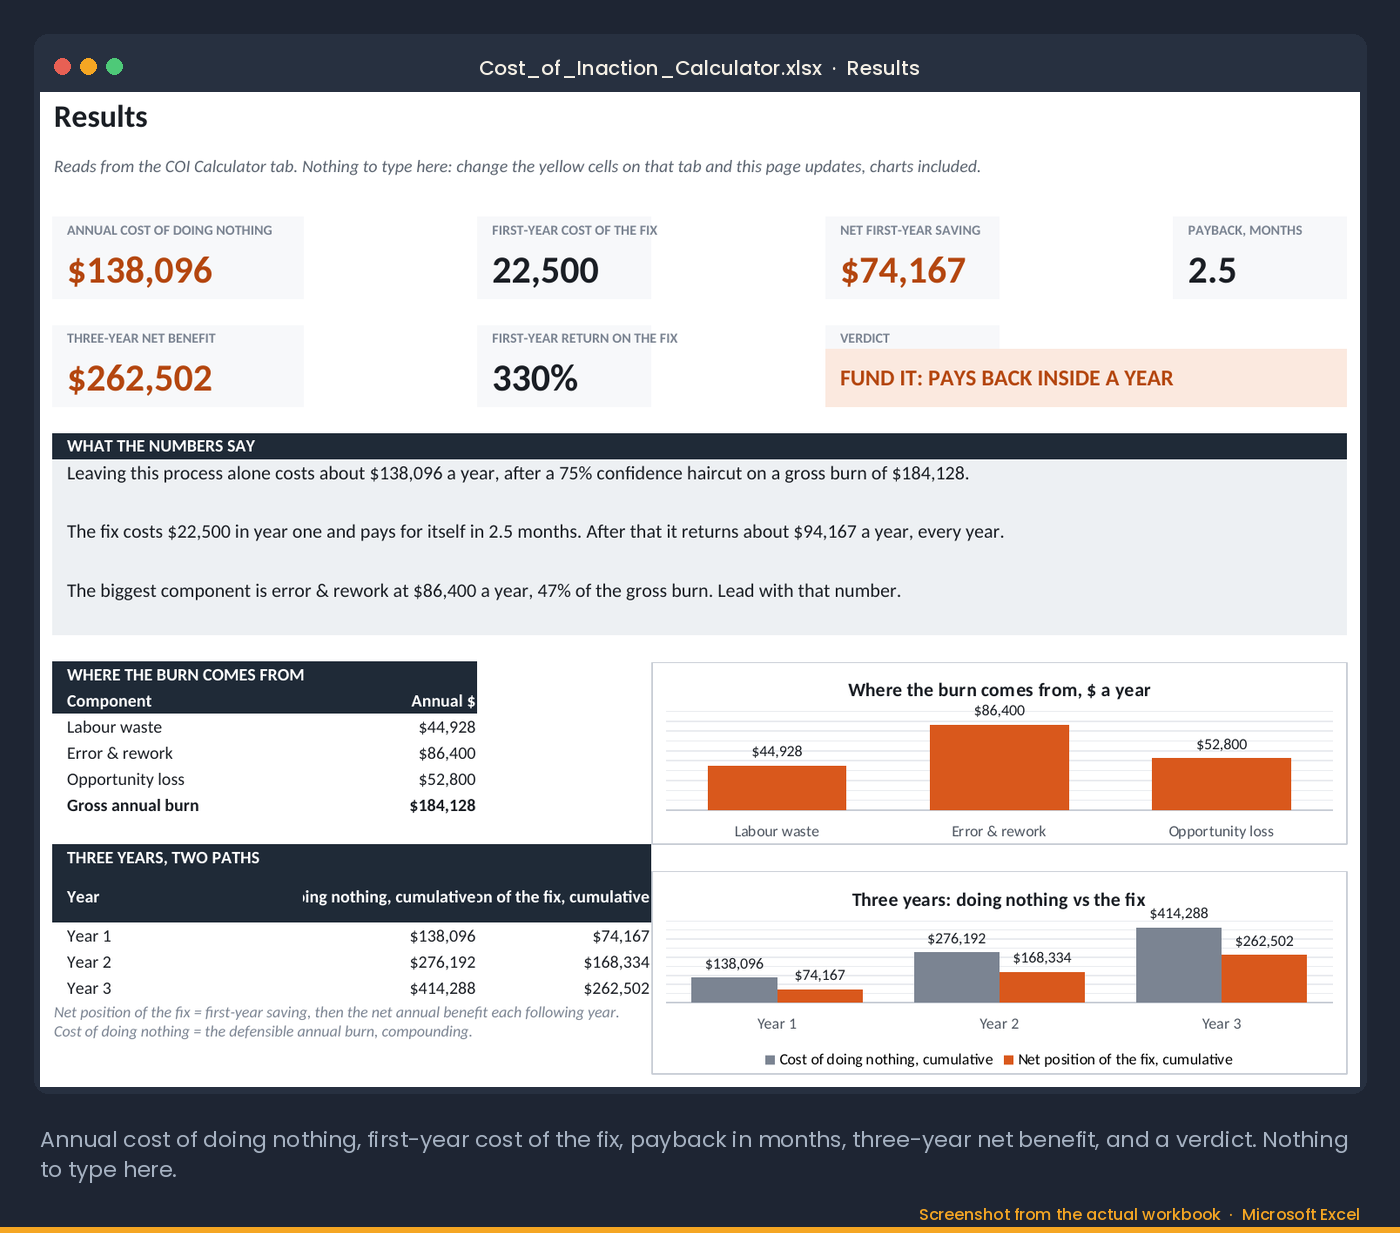Click the $262,502 three-year net benefit KPI
The width and height of the screenshot is (1400, 1233).
140,379
